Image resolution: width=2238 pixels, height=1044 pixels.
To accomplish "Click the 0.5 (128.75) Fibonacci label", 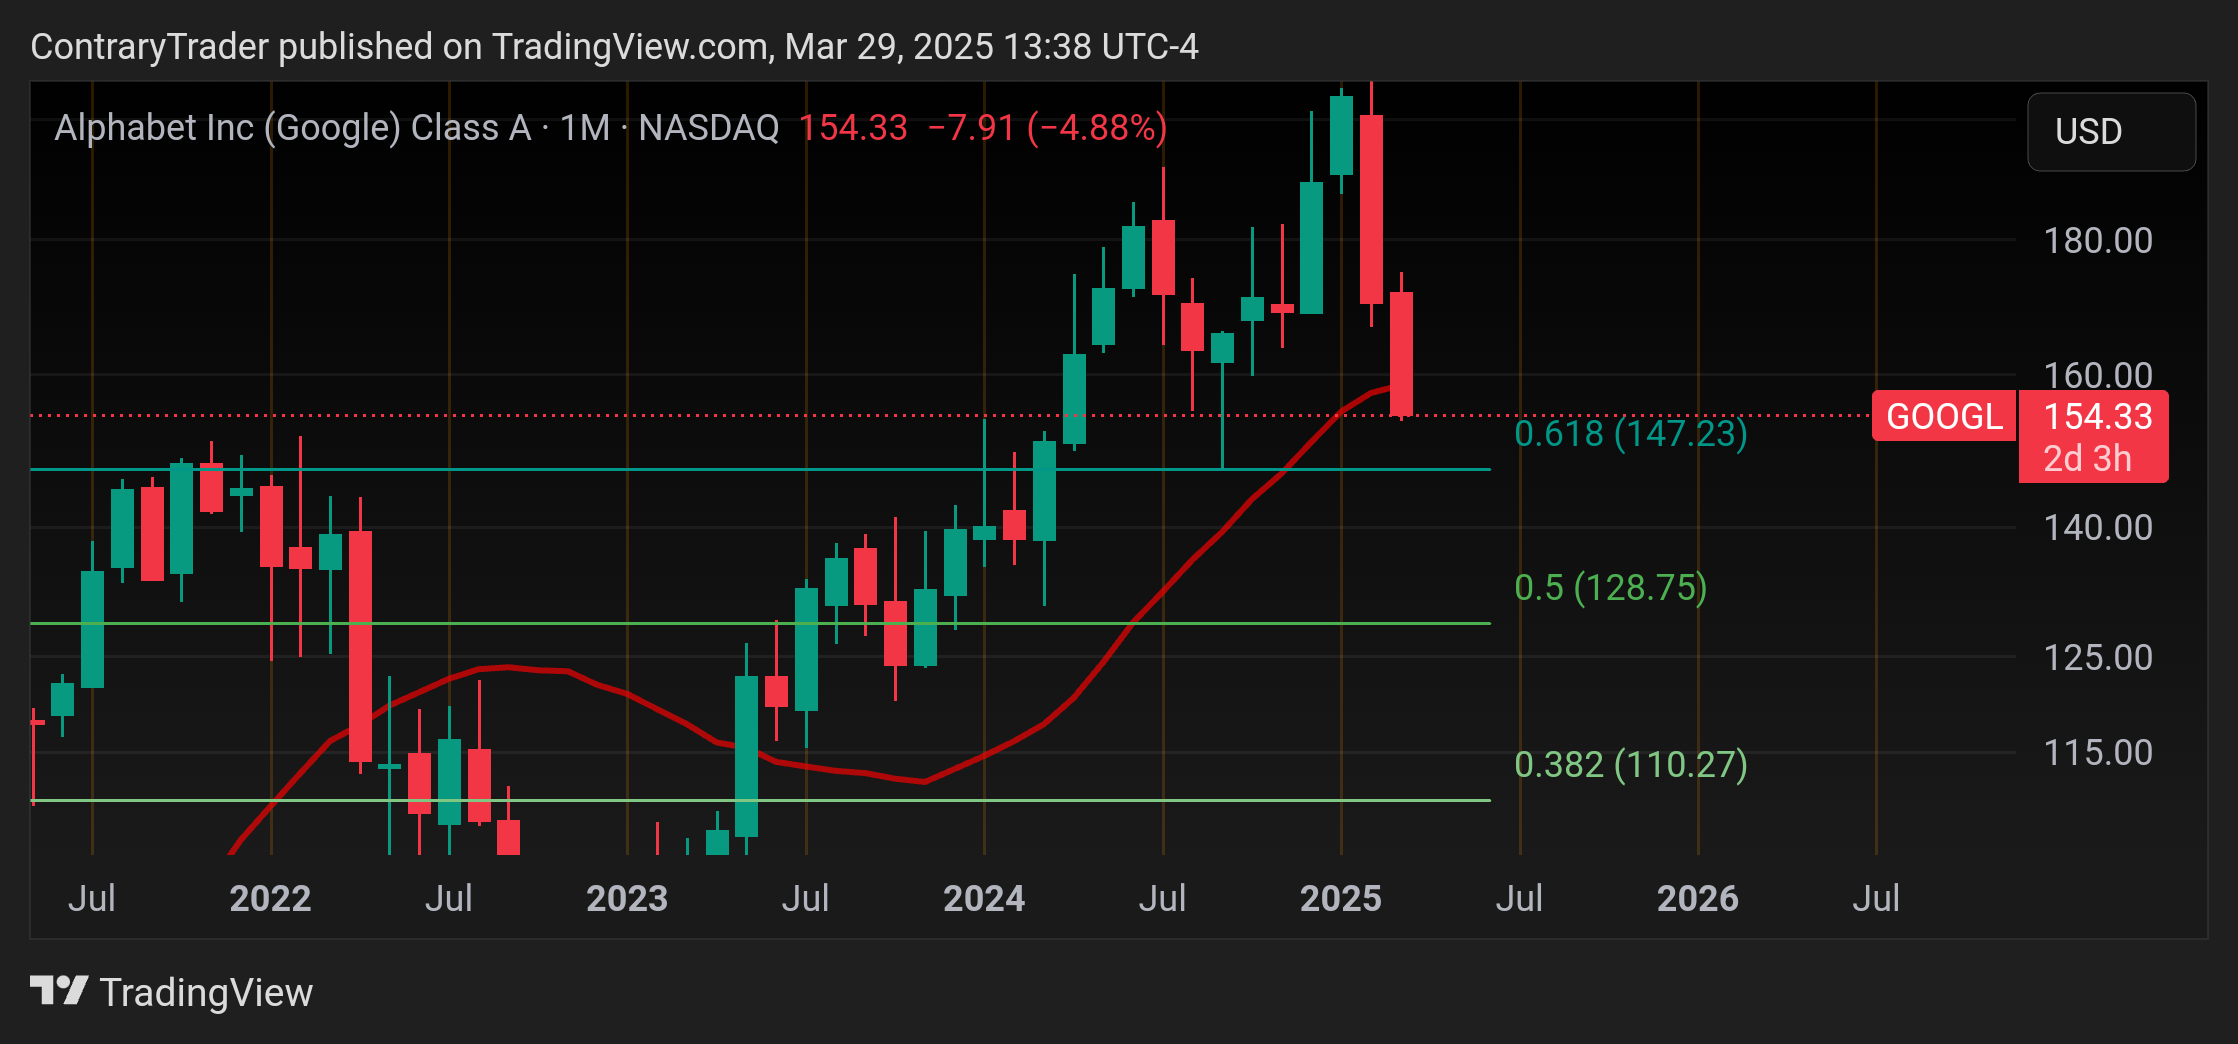I will [x=1611, y=587].
